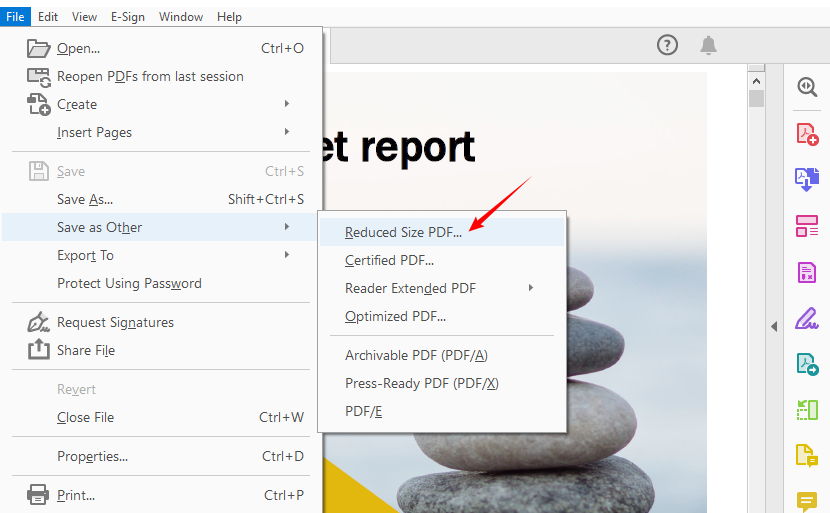Select Press-Ready PDF (PDF/X)
Image resolution: width=830 pixels, height=513 pixels.
(x=443, y=383)
